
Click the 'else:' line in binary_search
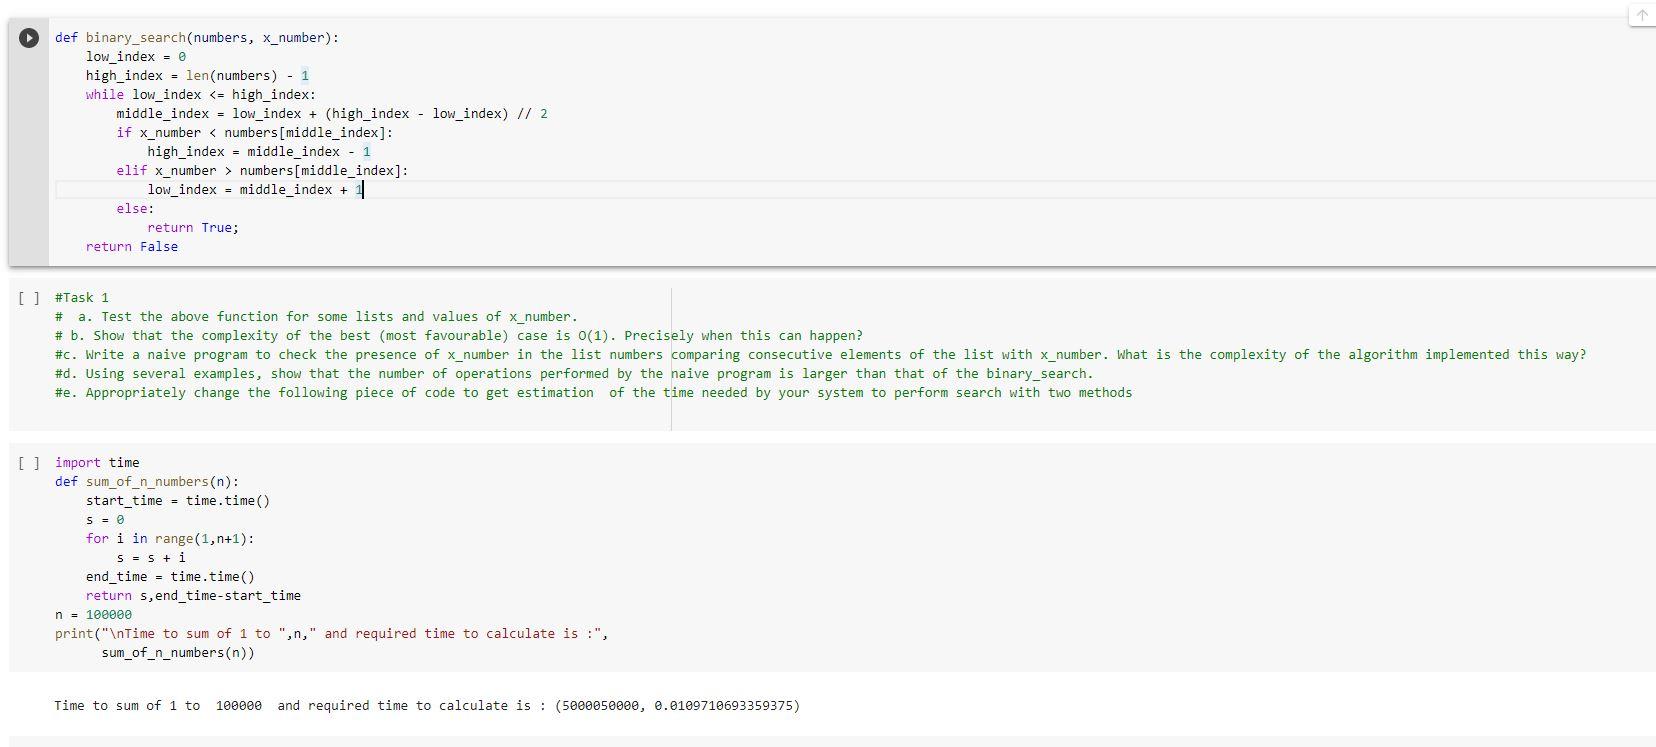pos(135,209)
